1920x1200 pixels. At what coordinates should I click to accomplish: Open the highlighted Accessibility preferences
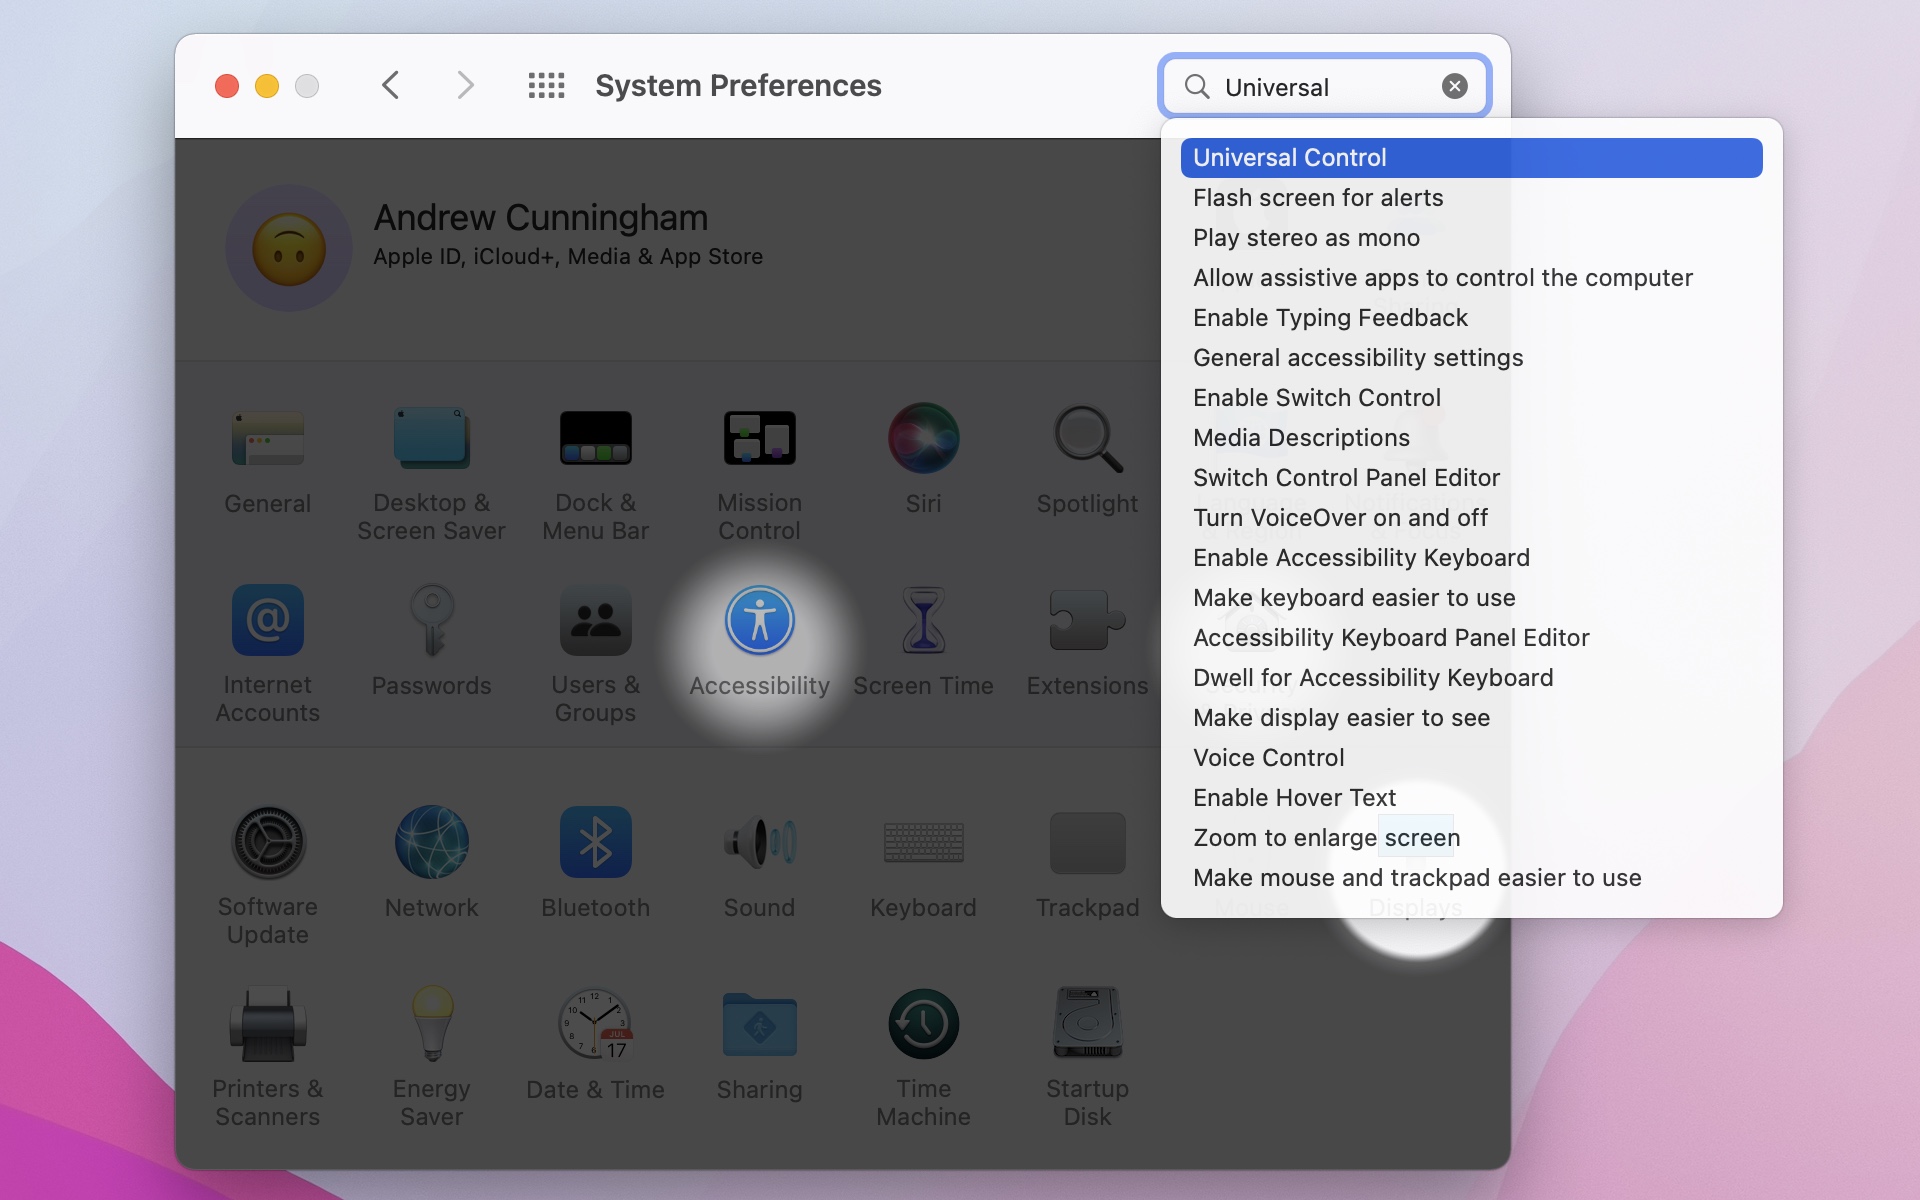tap(759, 620)
